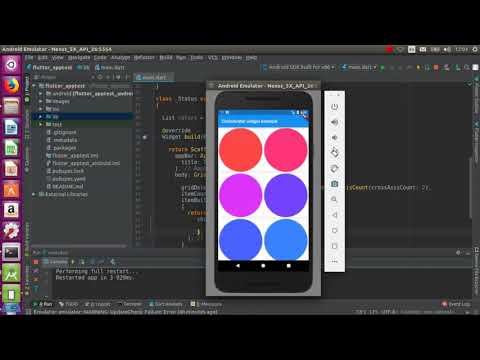This screenshot has height=360, width=480.
Task: Open the main.dart run configuration dropdown
Action: click(x=359, y=67)
